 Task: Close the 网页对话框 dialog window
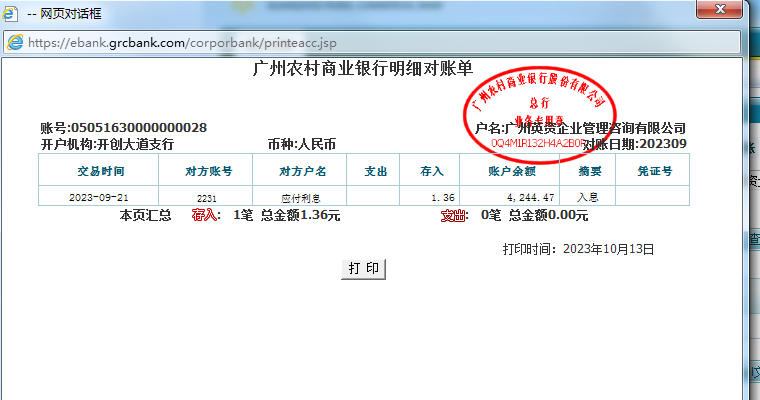pos(719,9)
